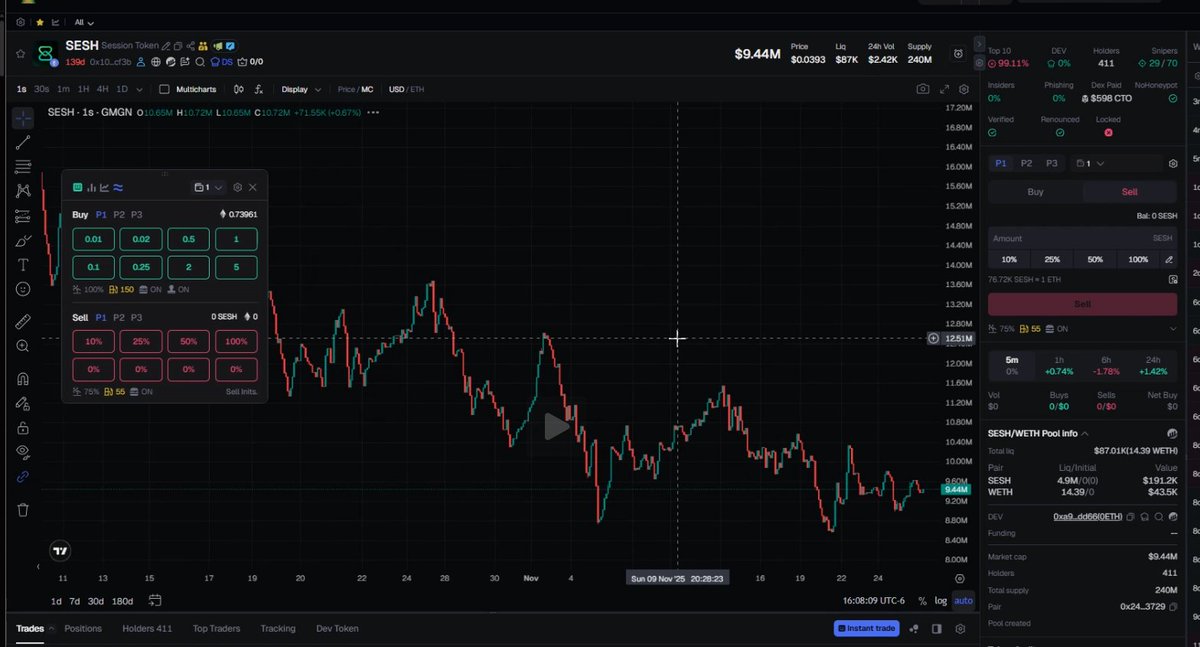Select the ruler measure tool
The width and height of the screenshot is (1200, 647).
(x=23, y=321)
